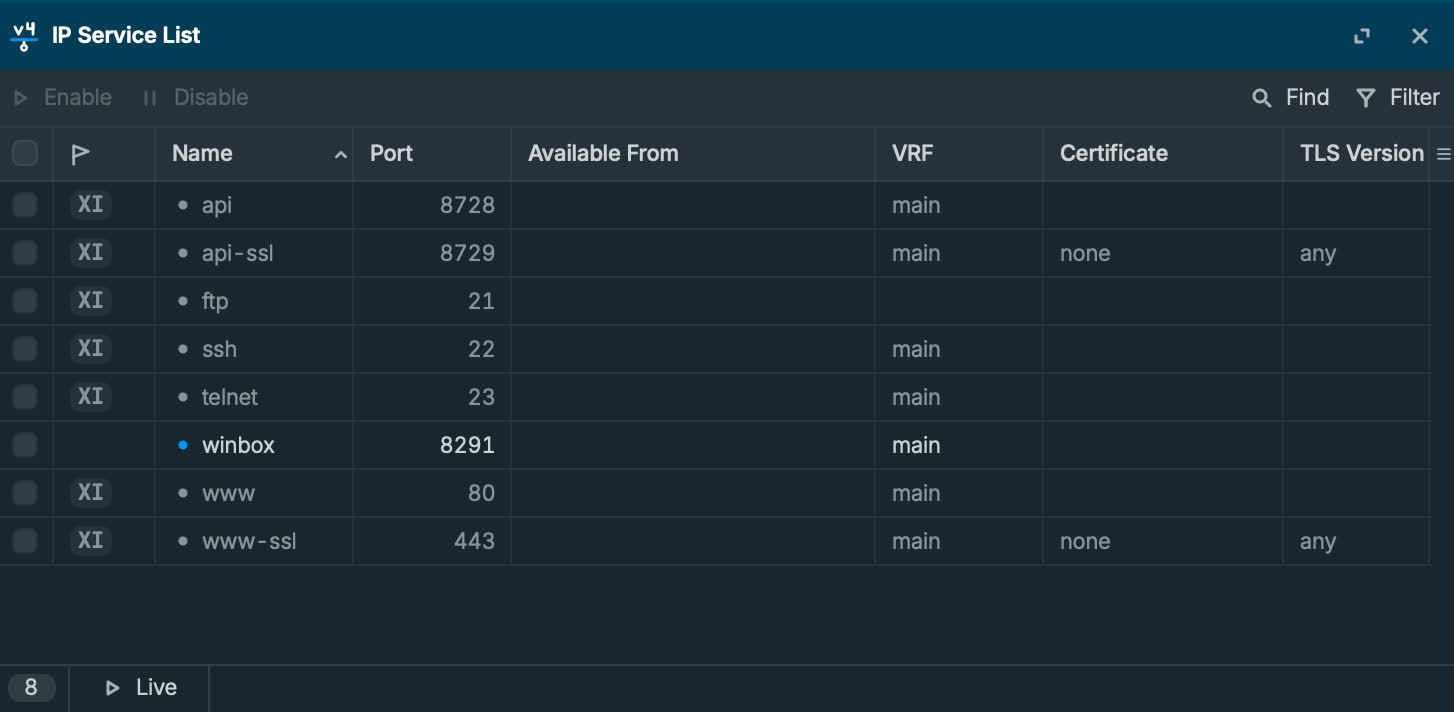Click the flag column header icon
The width and height of the screenshot is (1454, 712).
(x=81, y=154)
